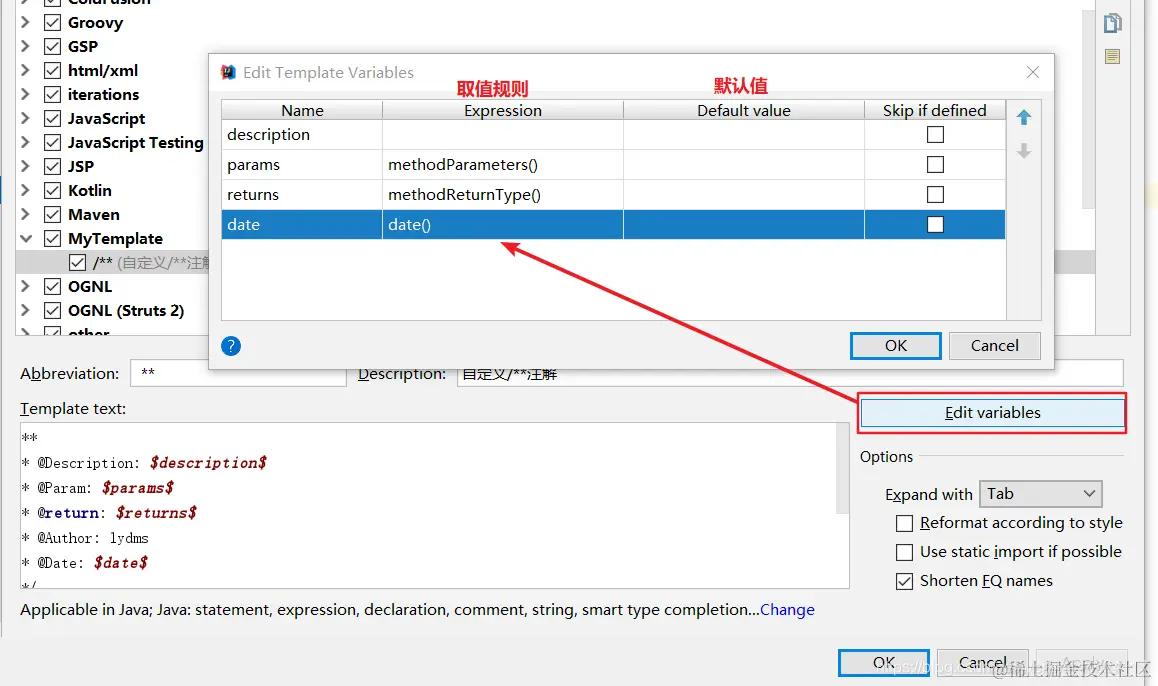Select the MyTemplate group label
1158x686 pixels.
(115, 239)
